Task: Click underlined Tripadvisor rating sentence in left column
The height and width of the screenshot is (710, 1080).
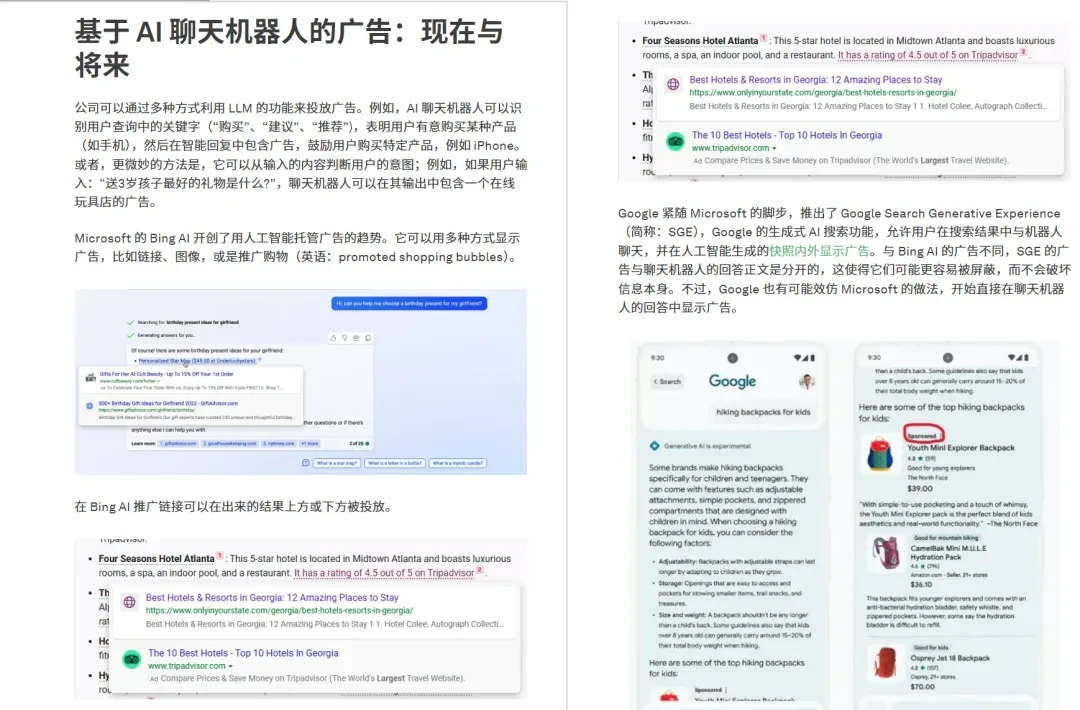Action: [384, 572]
